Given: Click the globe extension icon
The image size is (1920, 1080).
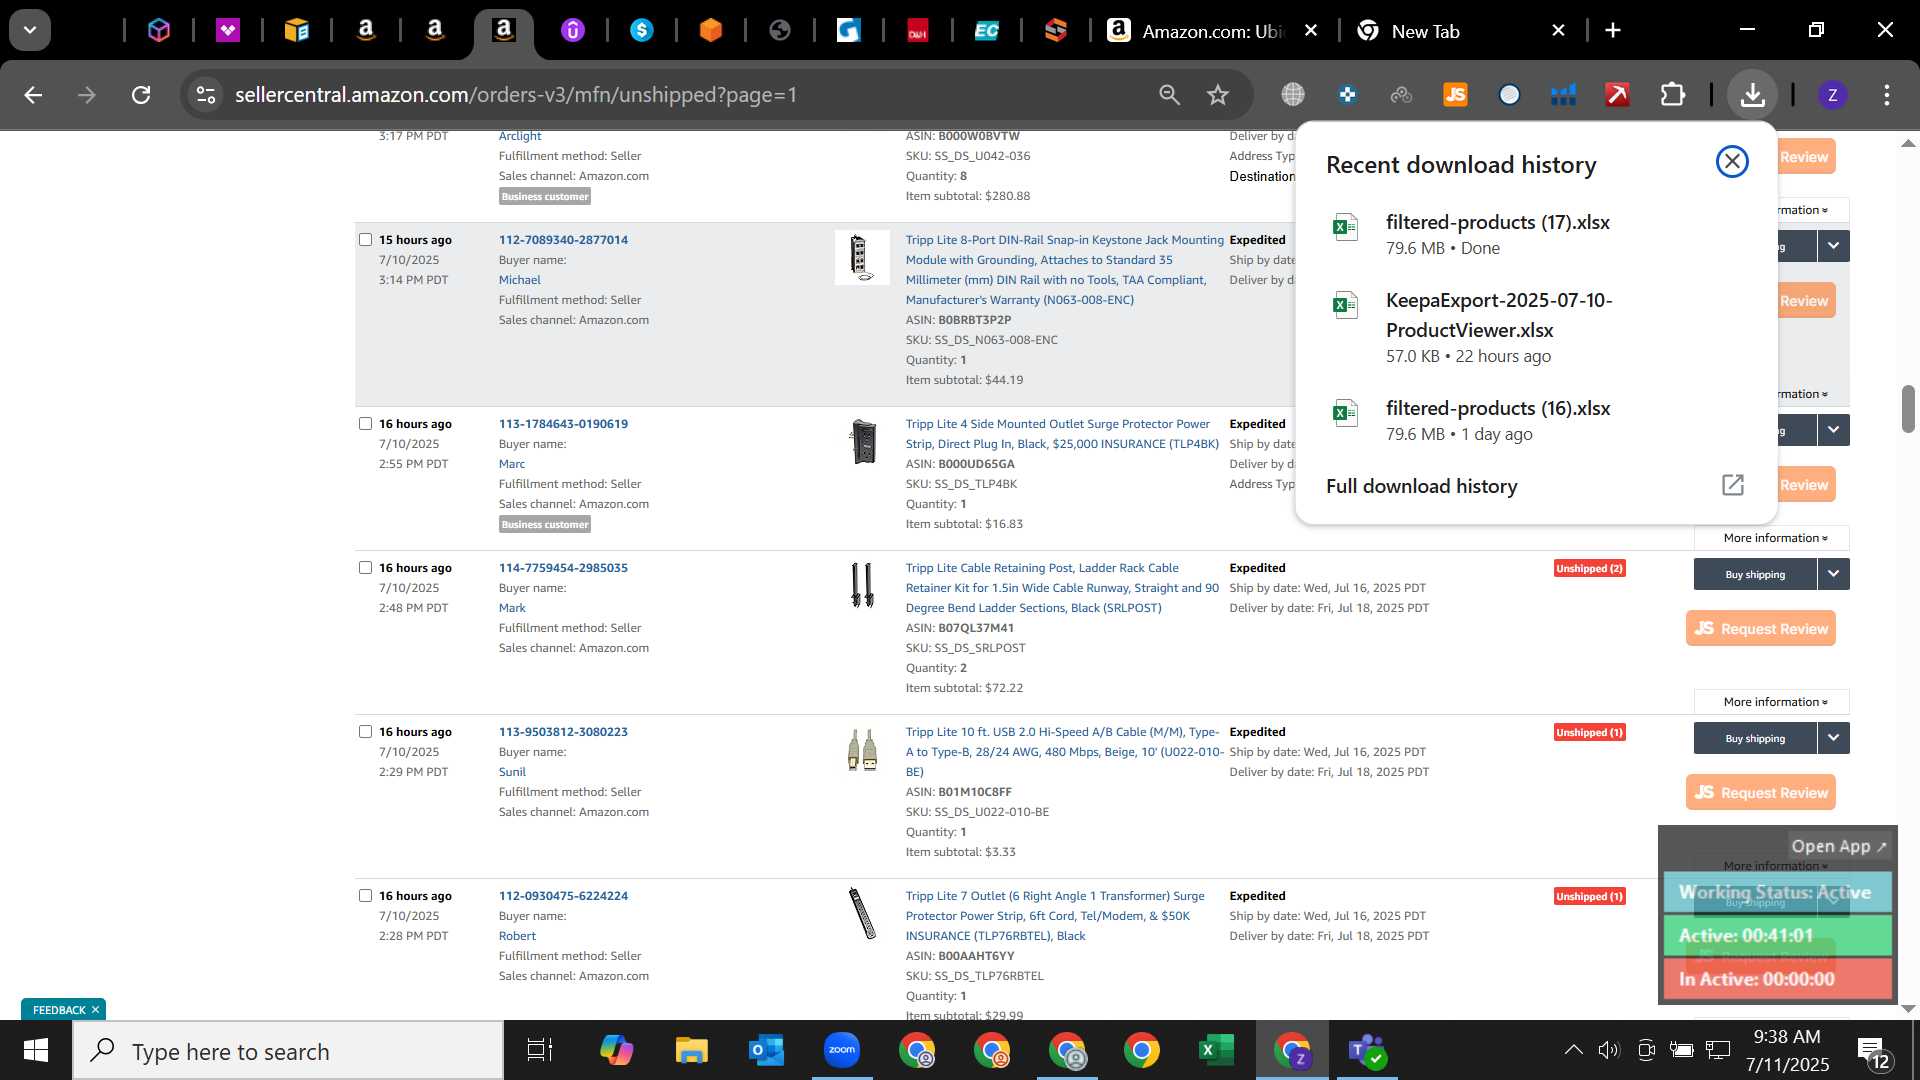Looking at the screenshot, I should click(1293, 95).
